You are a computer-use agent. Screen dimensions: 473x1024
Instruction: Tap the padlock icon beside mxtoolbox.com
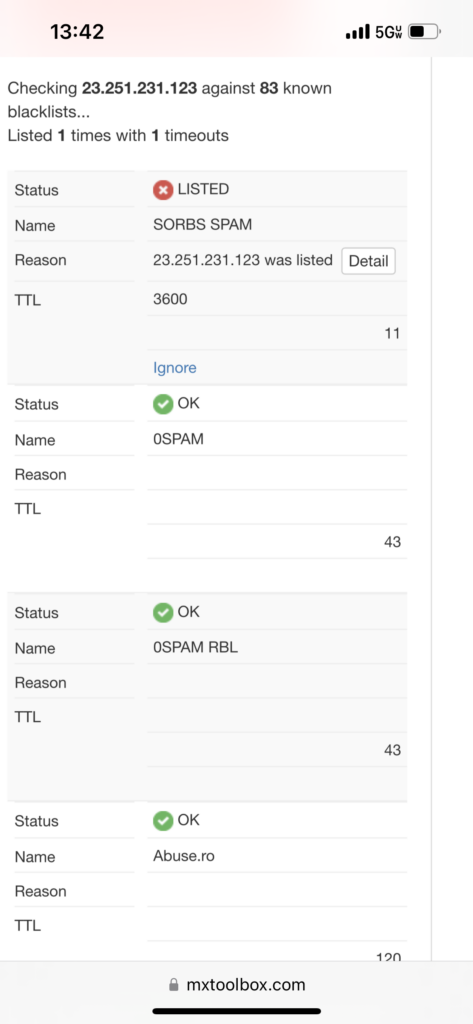[173, 985]
